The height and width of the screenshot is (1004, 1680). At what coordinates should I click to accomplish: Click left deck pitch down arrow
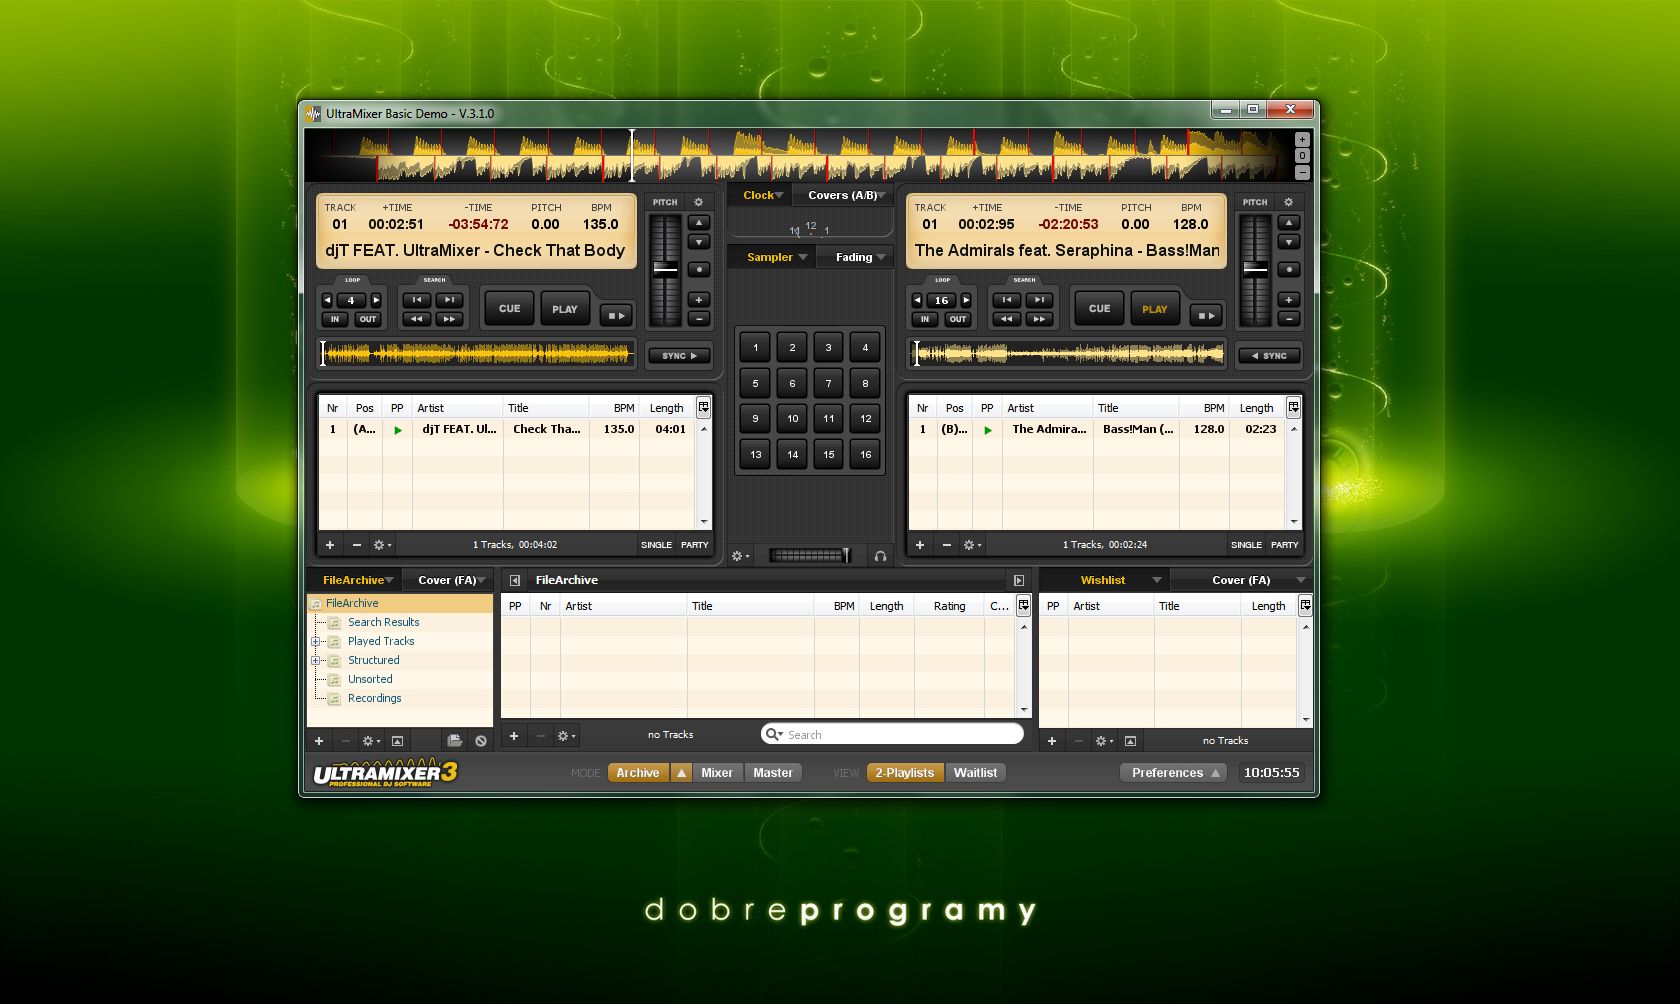[699, 242]
